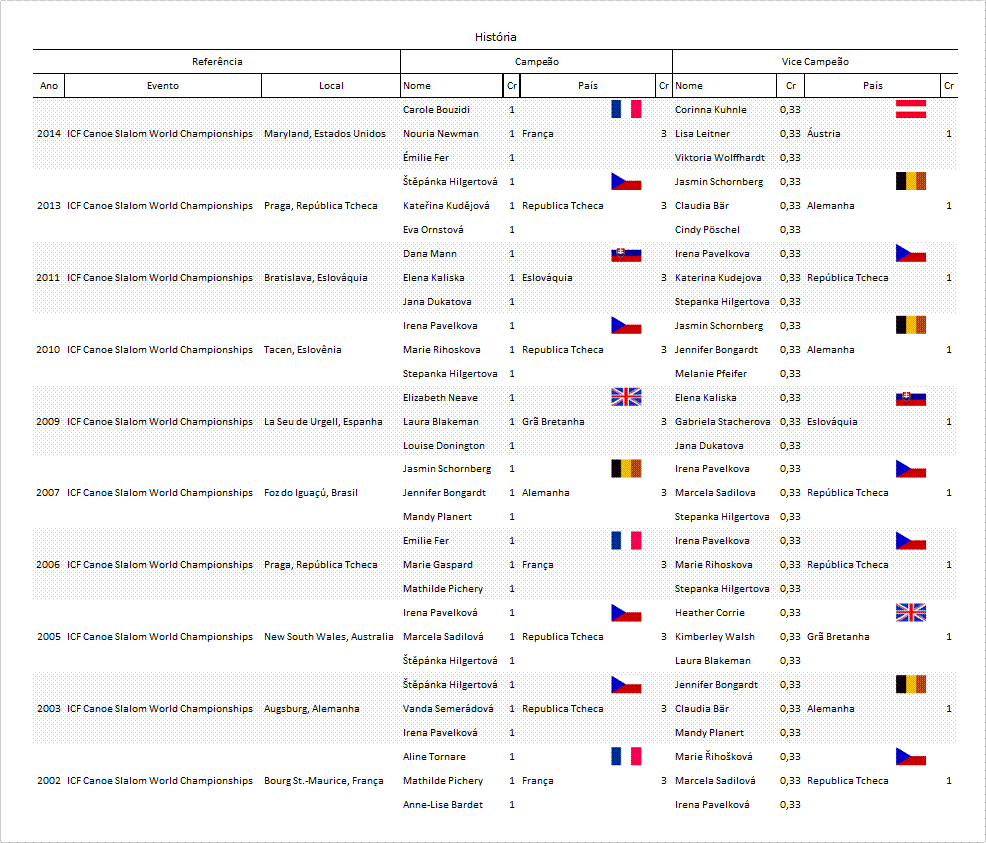Click the Áustria country cell
The width and height of the screenshot is (986, 843).
click(824, 133)
